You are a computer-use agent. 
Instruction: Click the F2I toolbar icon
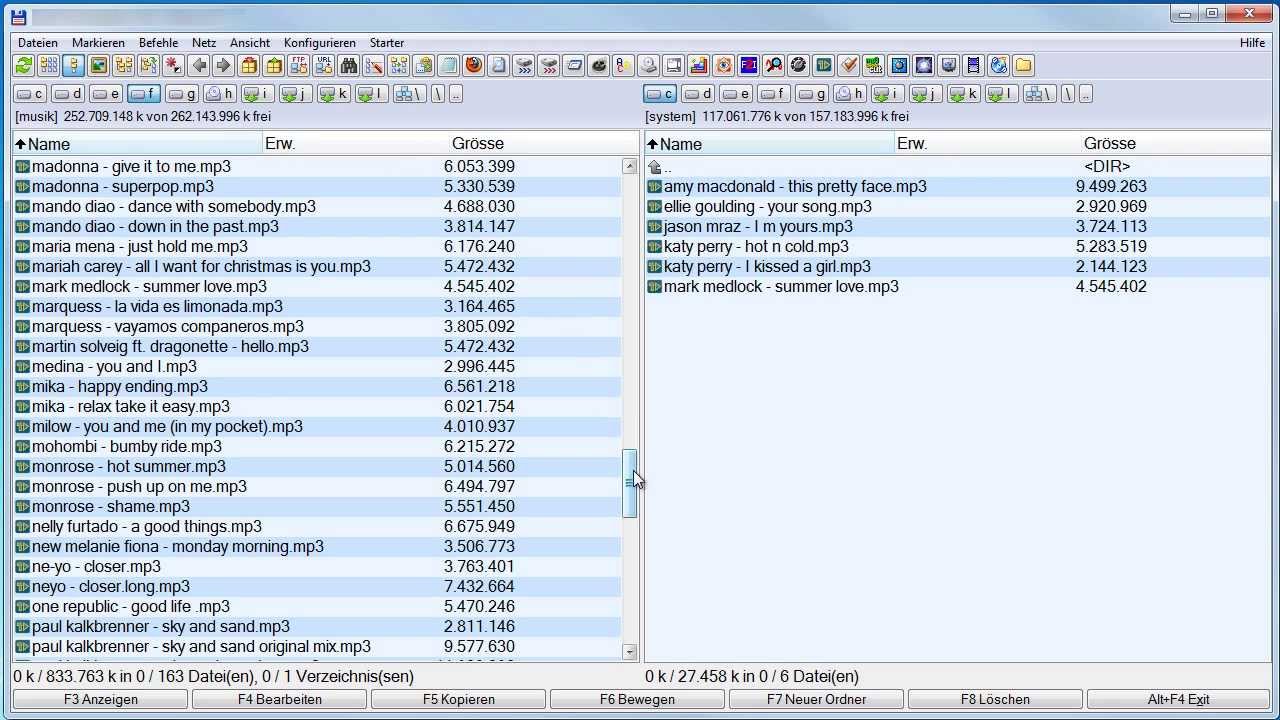coord(749,65)
